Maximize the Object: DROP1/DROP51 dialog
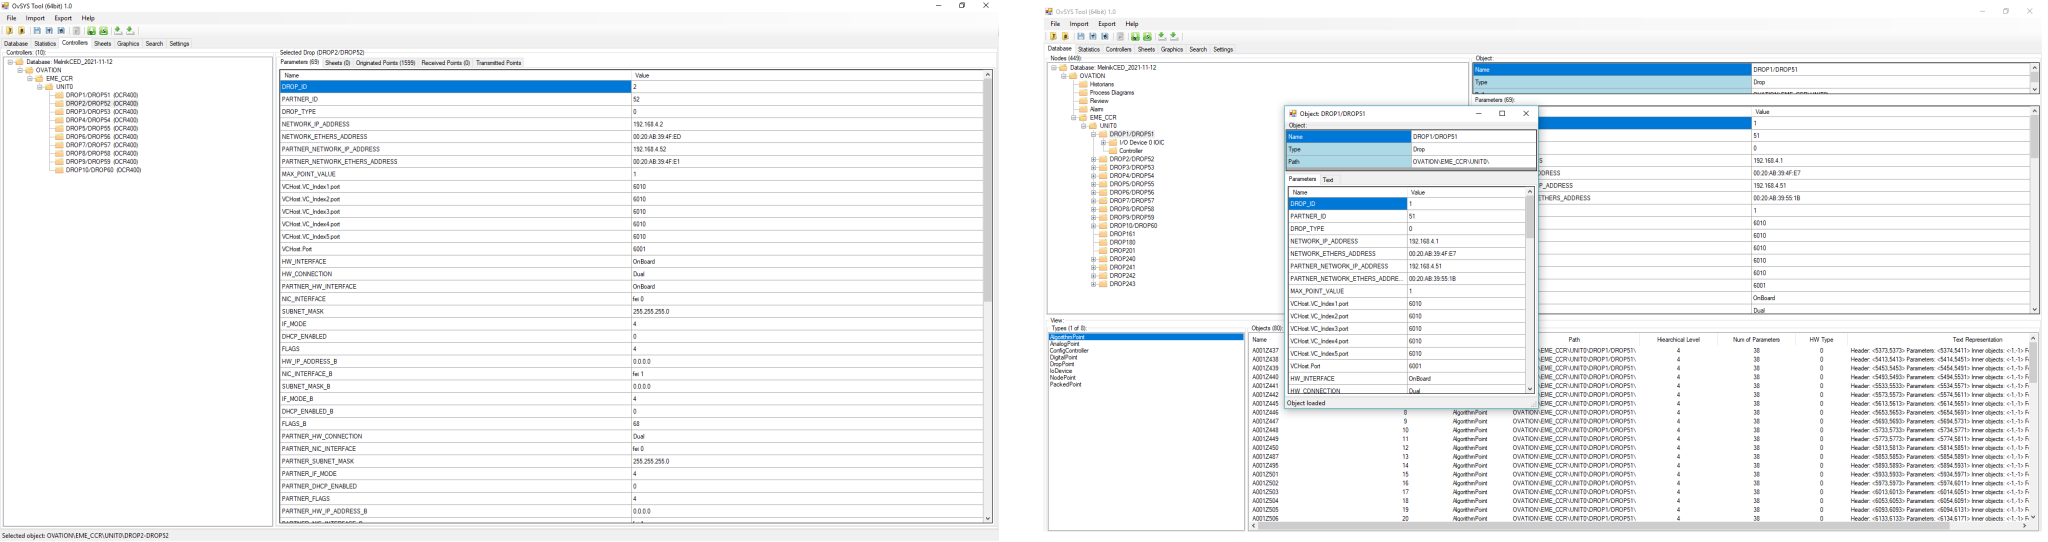The image size is (2048, 542). 1502,113
